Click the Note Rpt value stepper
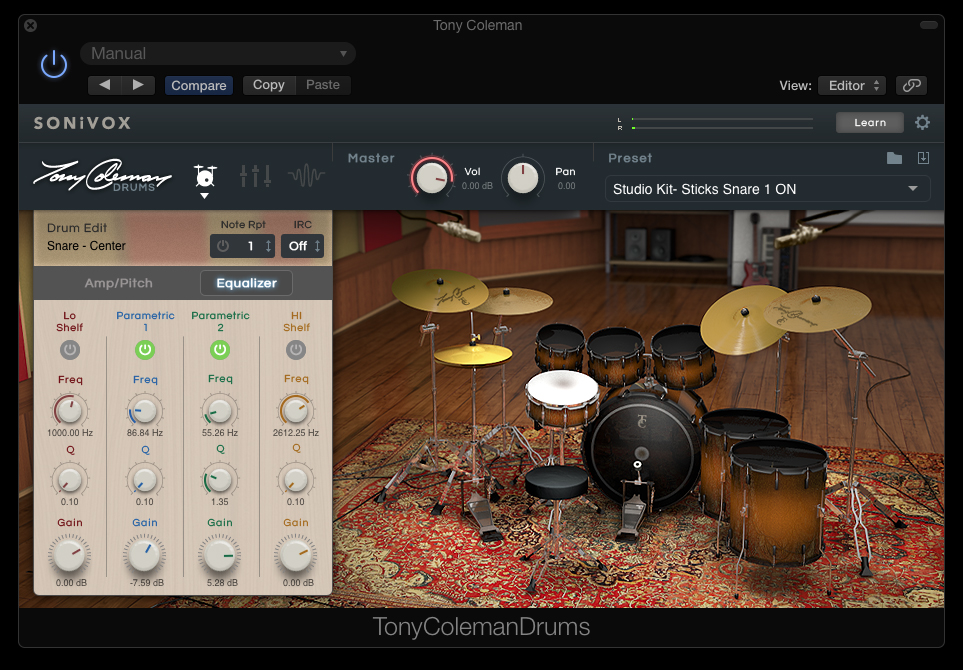Screen dimensions: 963x670 coord(268,246)
